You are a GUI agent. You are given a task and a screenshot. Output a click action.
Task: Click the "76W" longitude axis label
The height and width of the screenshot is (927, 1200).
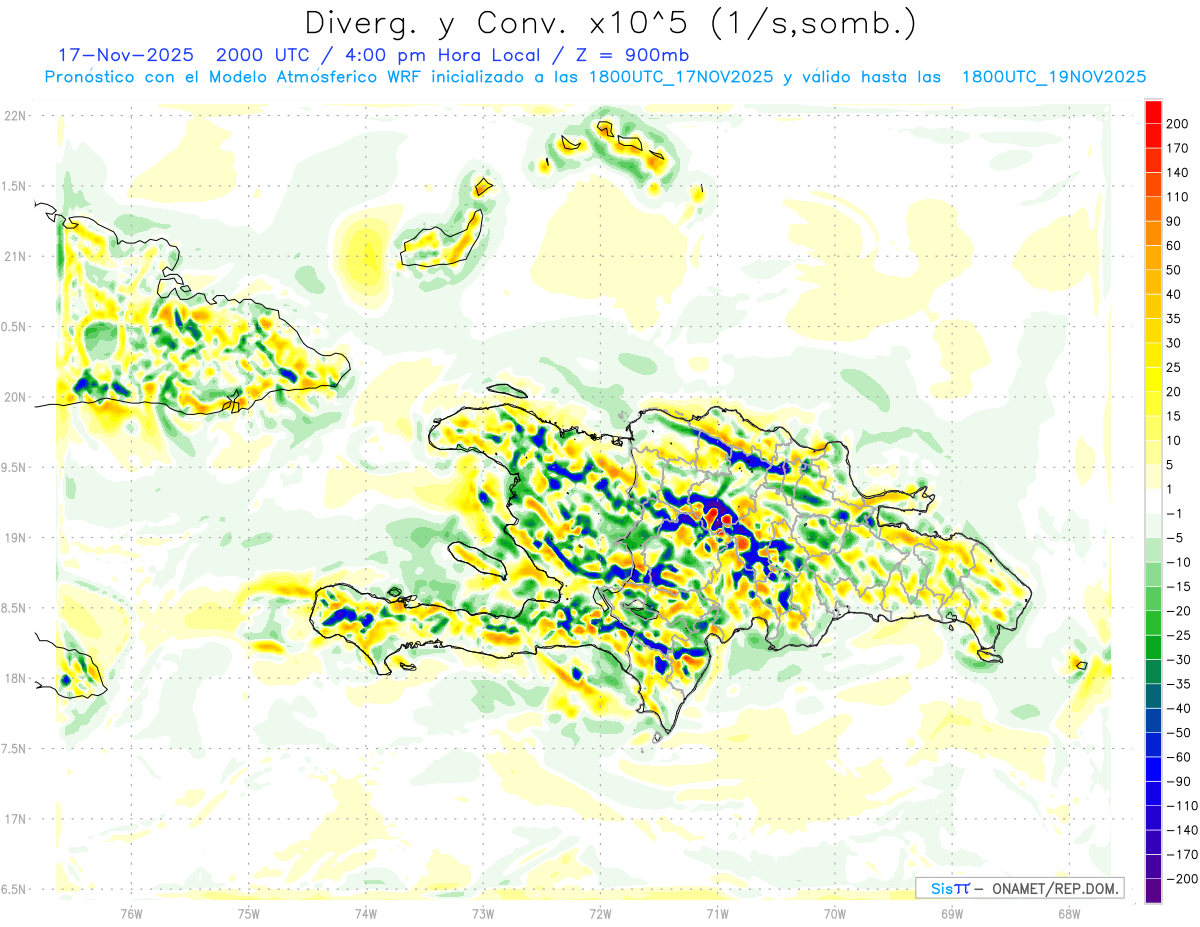click(131, 915)
